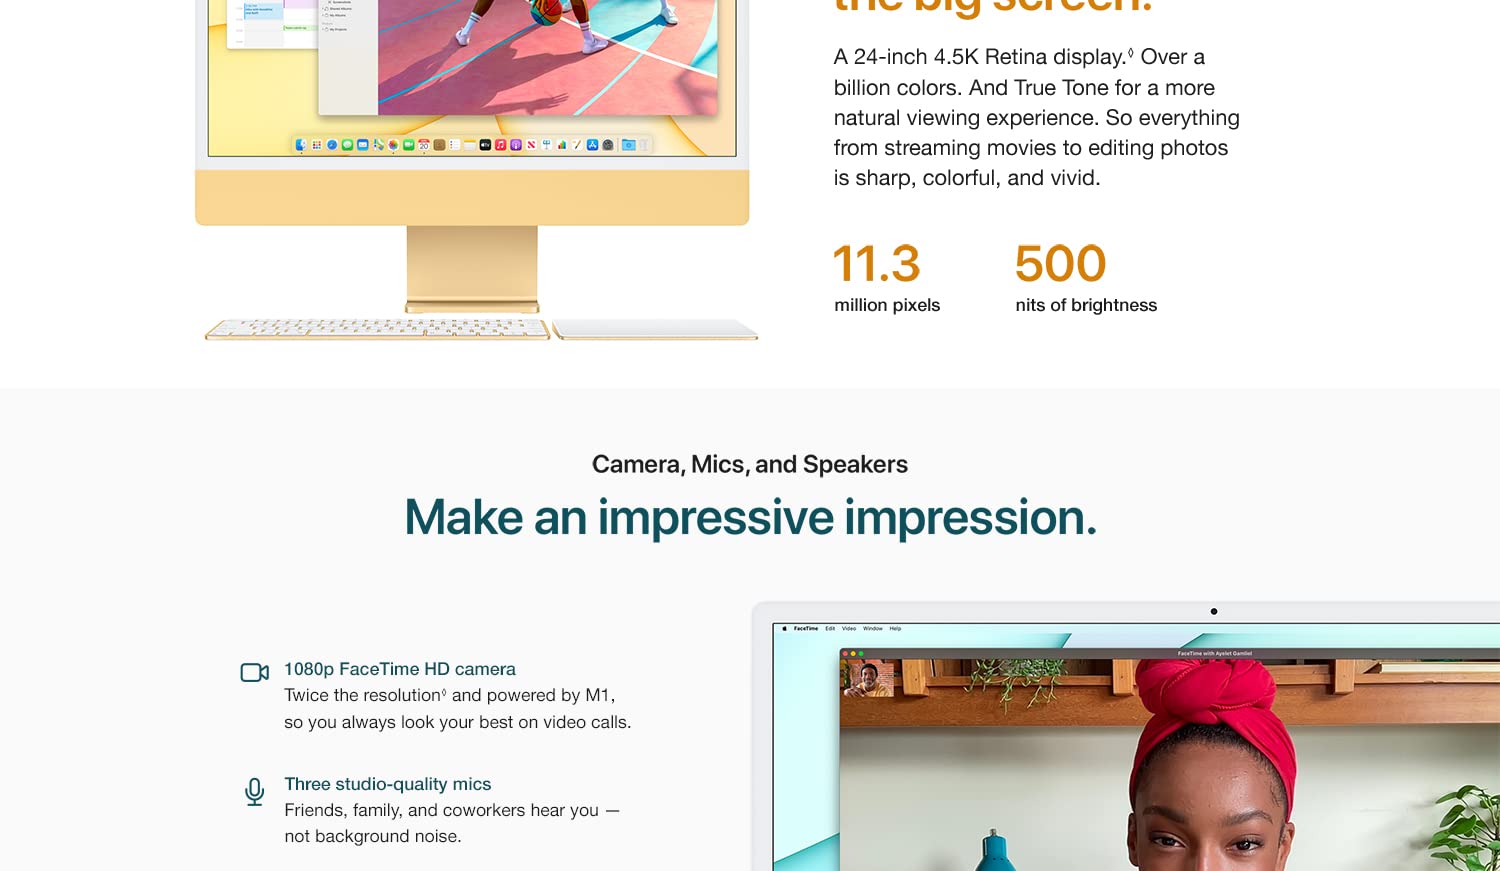The height and width of the screenshot is (871, 1500).
Task: Click the Retina display footnote symbol
Action: coord(1131,52)
